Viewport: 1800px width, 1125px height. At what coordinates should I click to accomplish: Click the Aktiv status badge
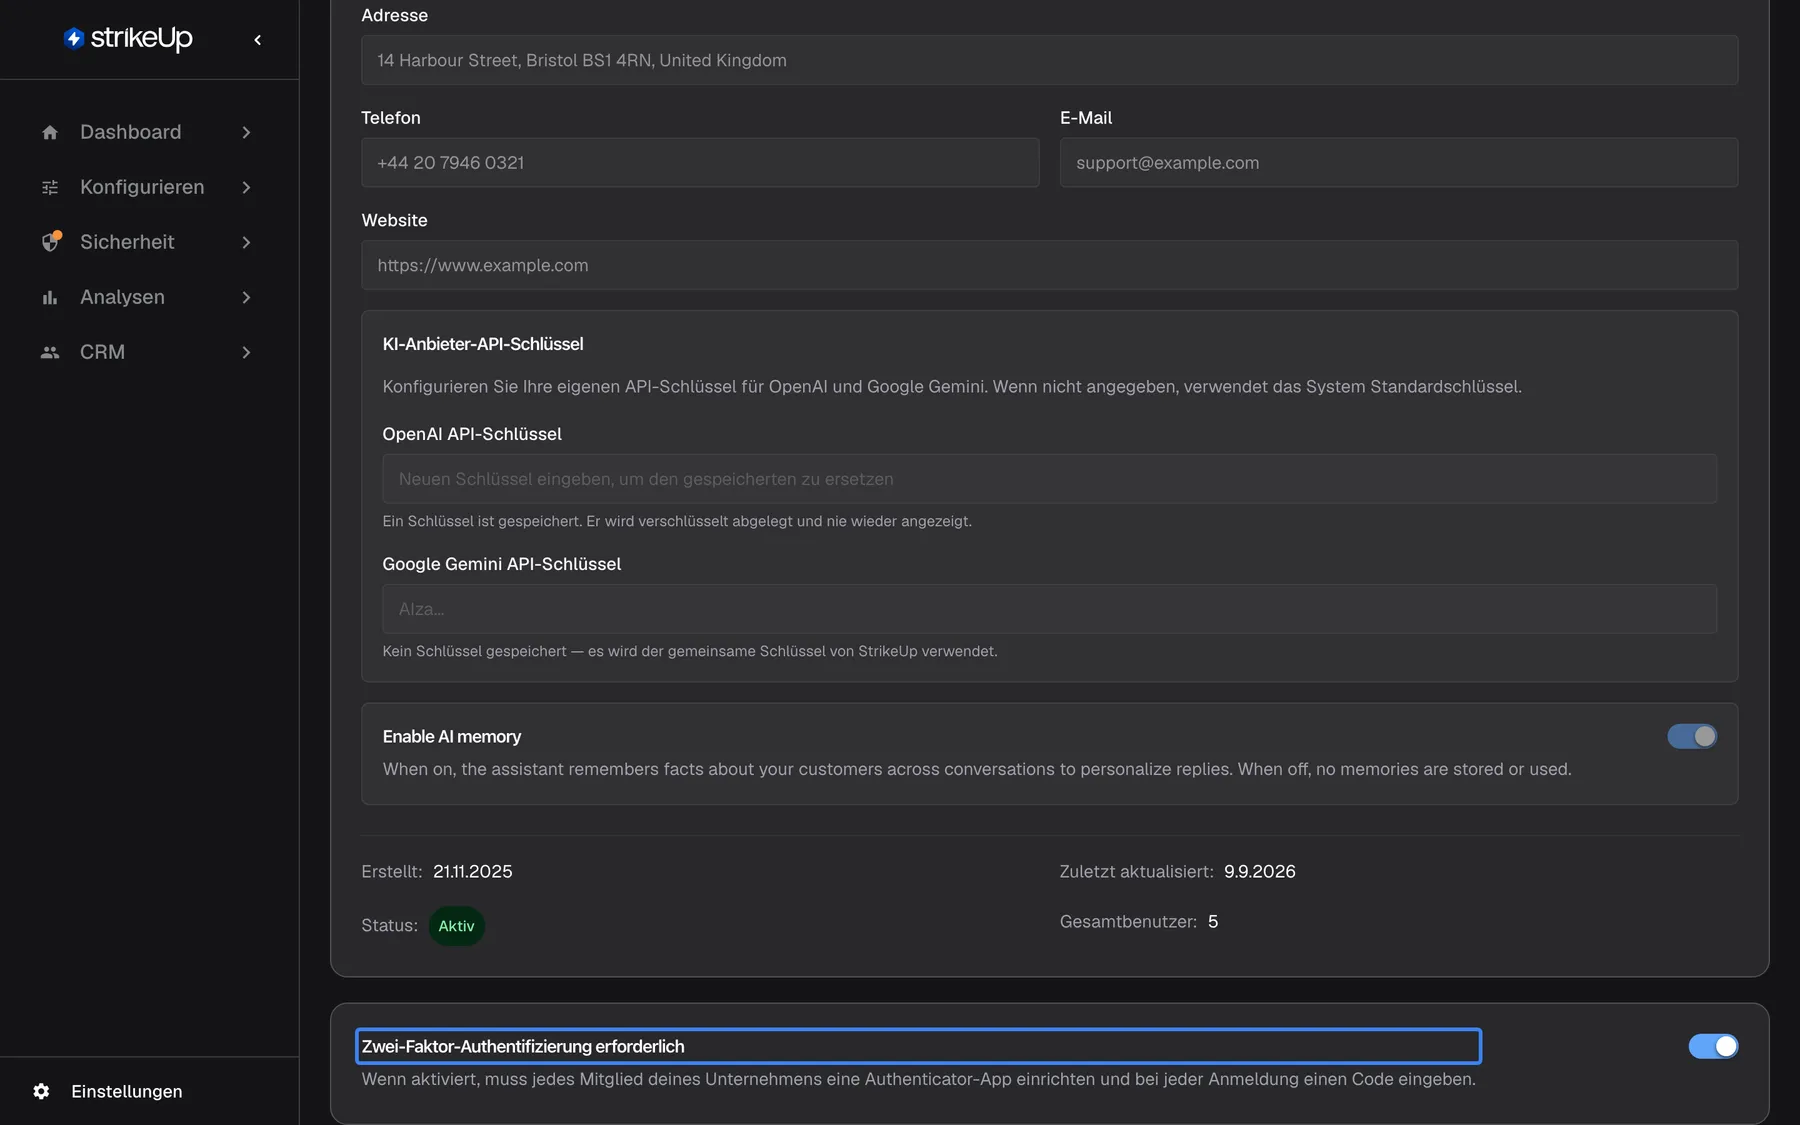pos(456,926)
